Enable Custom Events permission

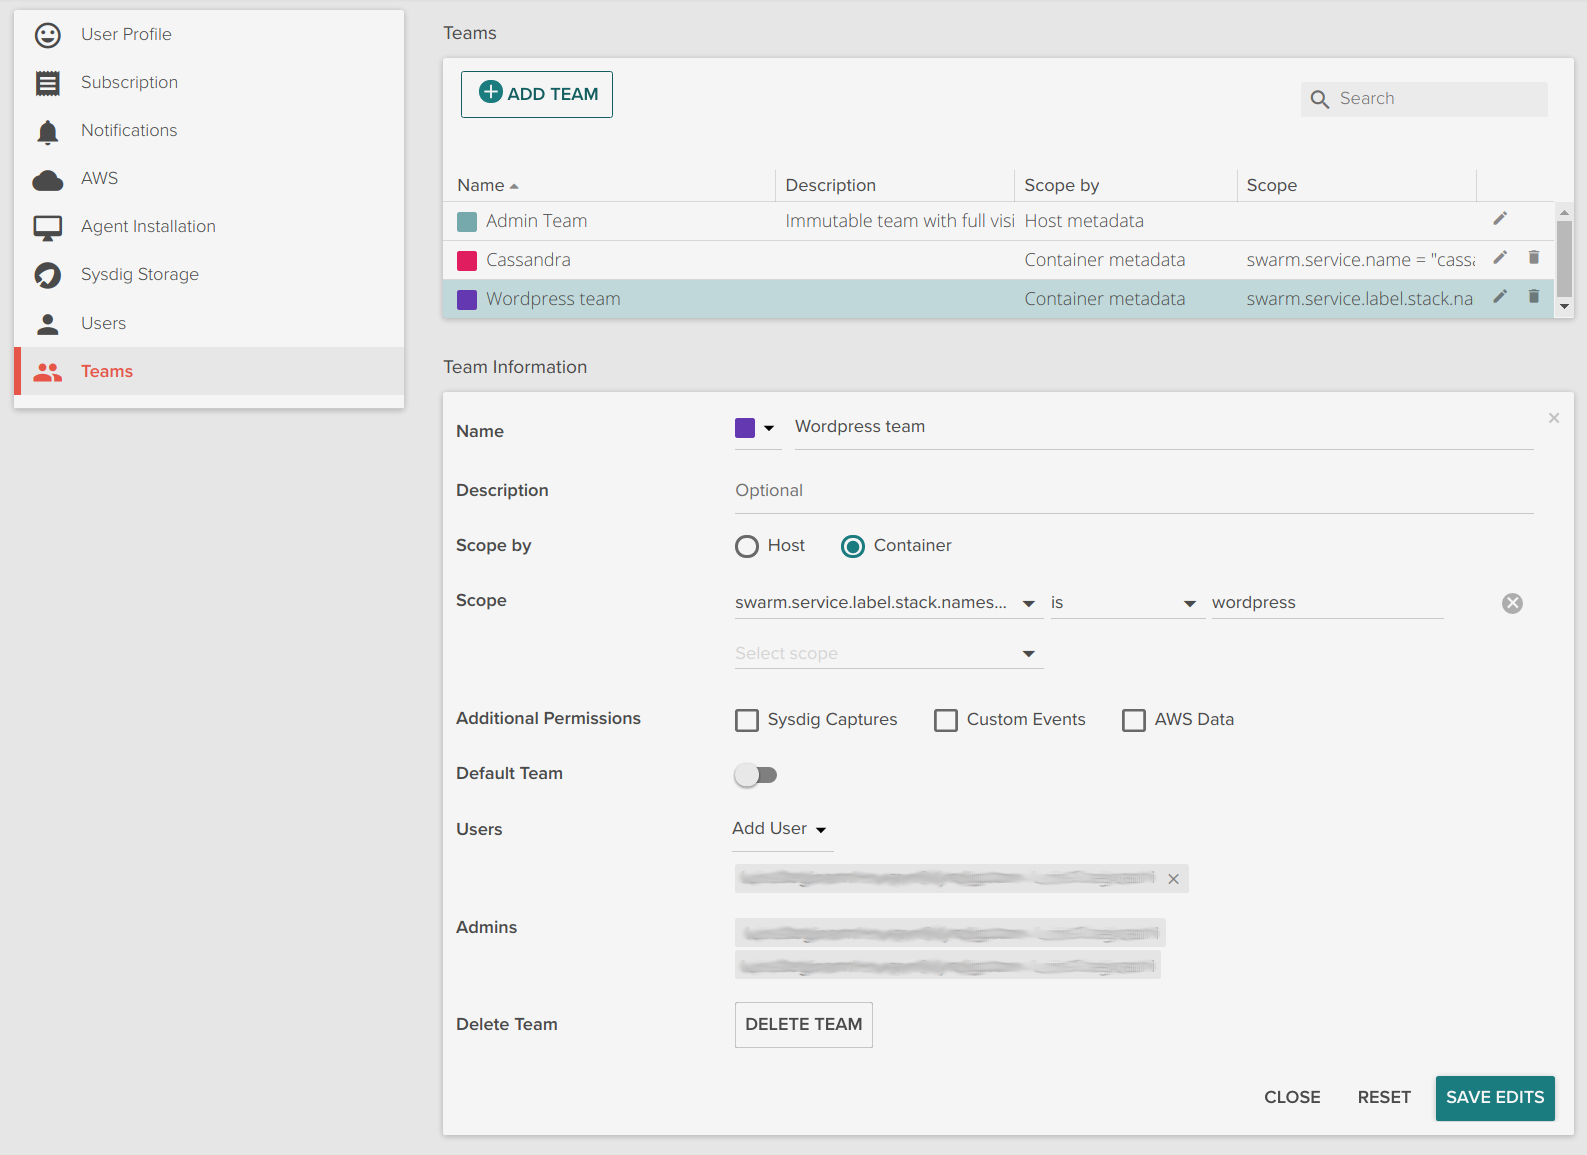[x=946, y=720]
